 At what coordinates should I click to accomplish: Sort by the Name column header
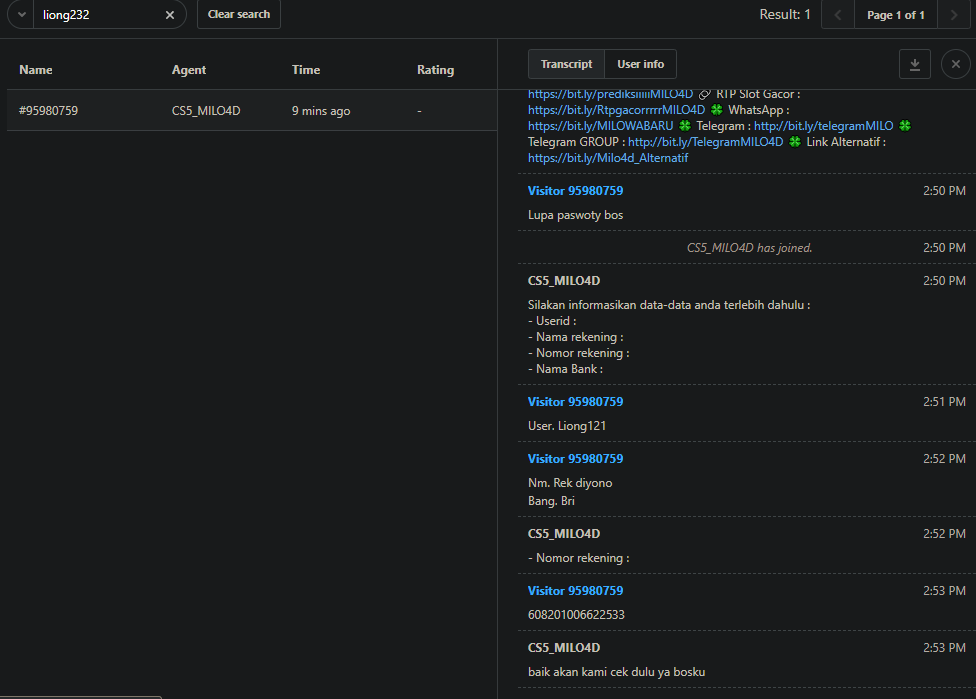[x=35, y=70]
